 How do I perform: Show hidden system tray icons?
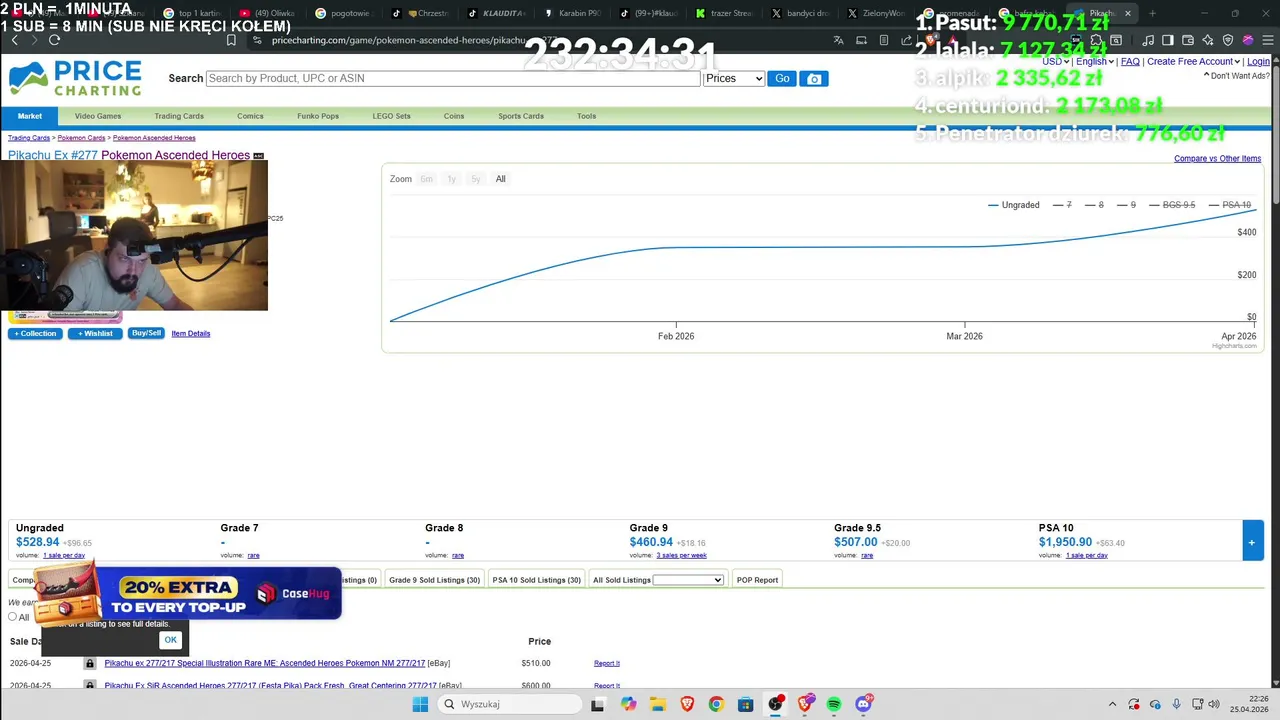pyautogui.click(x=1112, y=704)
